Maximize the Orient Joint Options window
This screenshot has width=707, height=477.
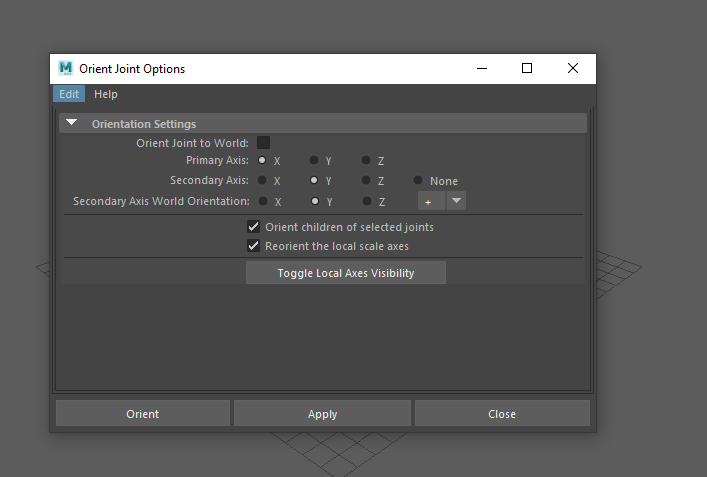click(527, 69)
